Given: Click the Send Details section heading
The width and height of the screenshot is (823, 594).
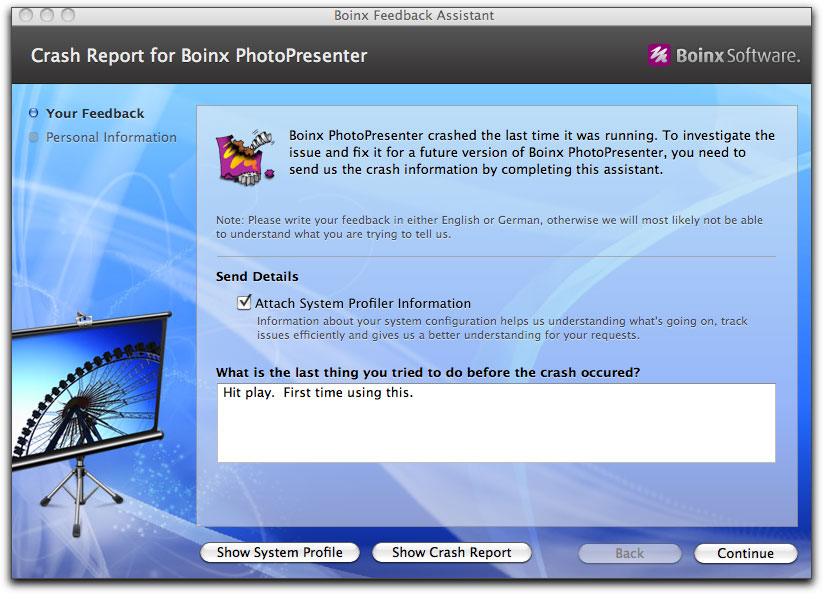Looking at the screenshot, I should (x=257, y=276).
